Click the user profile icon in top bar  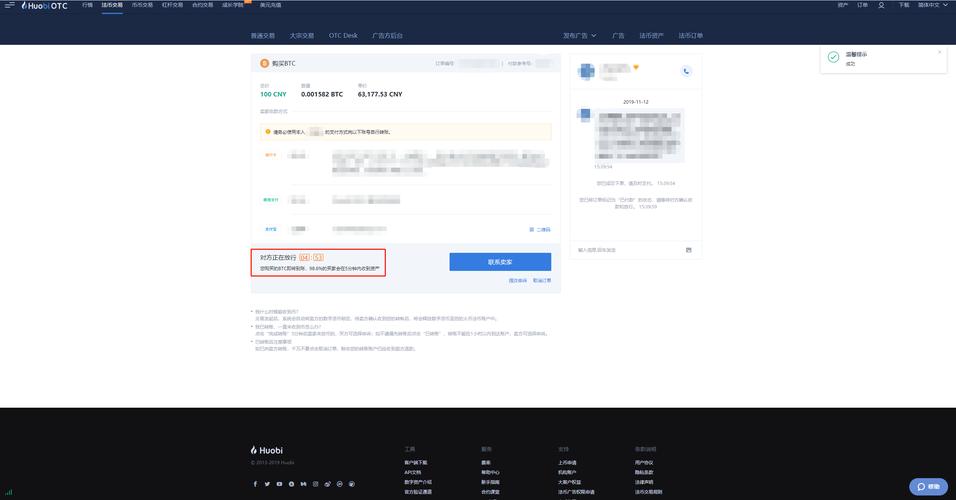881,5
